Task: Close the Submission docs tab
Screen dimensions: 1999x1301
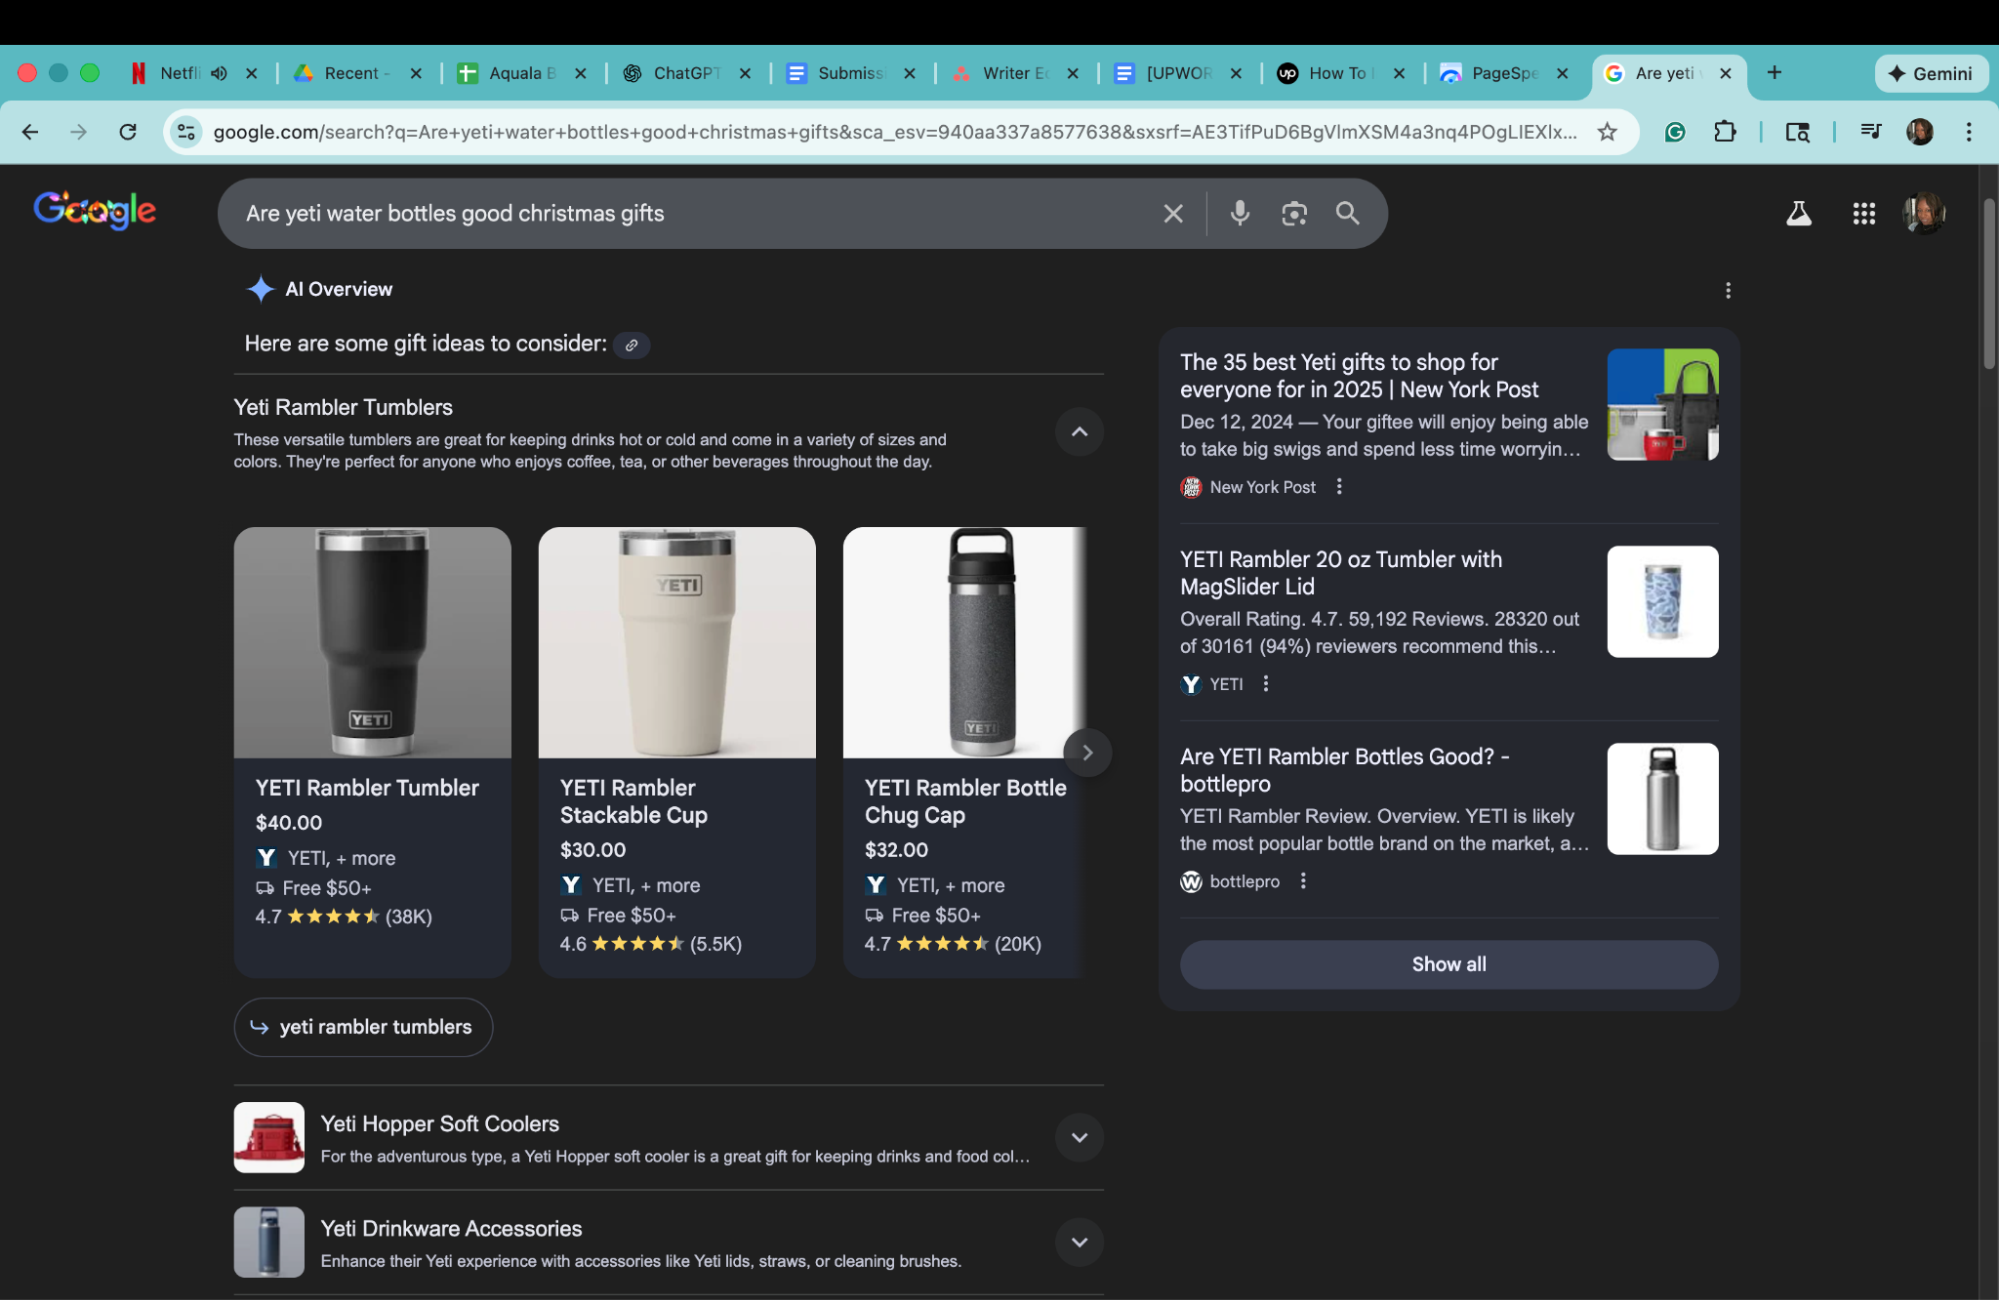Action: point(909,73)
